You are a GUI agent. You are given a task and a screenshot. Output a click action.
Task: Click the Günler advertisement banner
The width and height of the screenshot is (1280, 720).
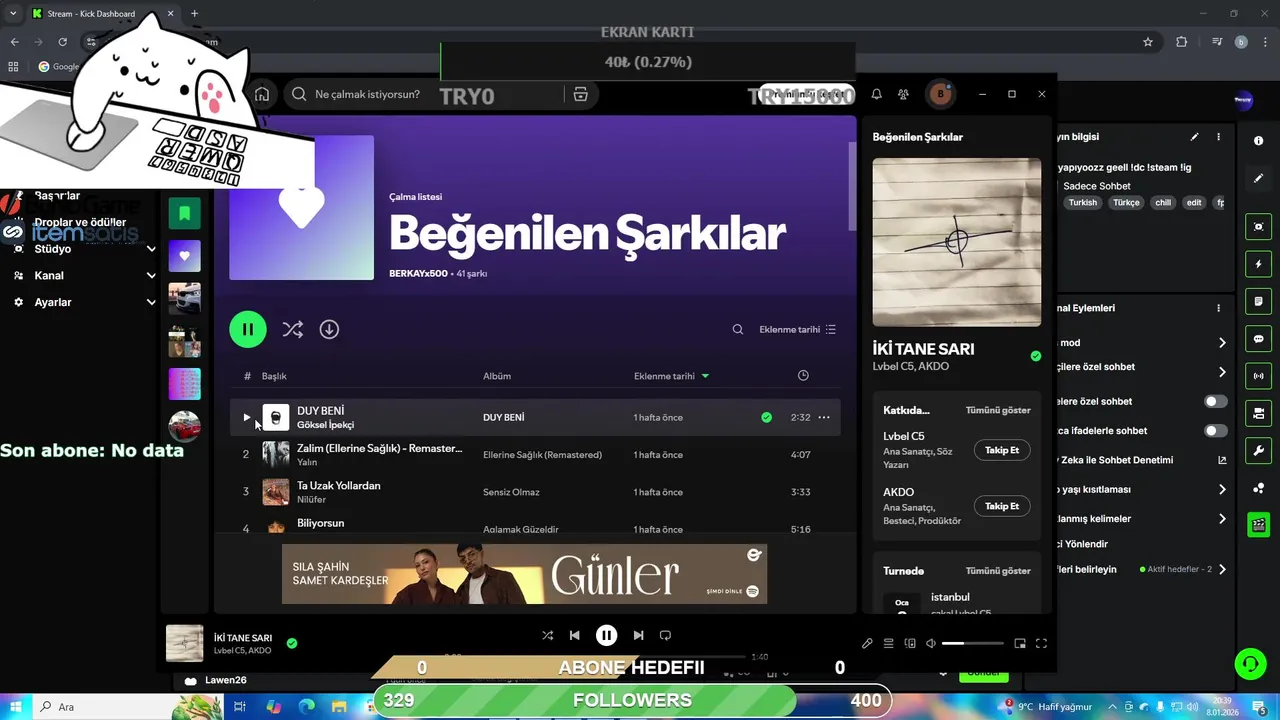(x=524, y=574)
